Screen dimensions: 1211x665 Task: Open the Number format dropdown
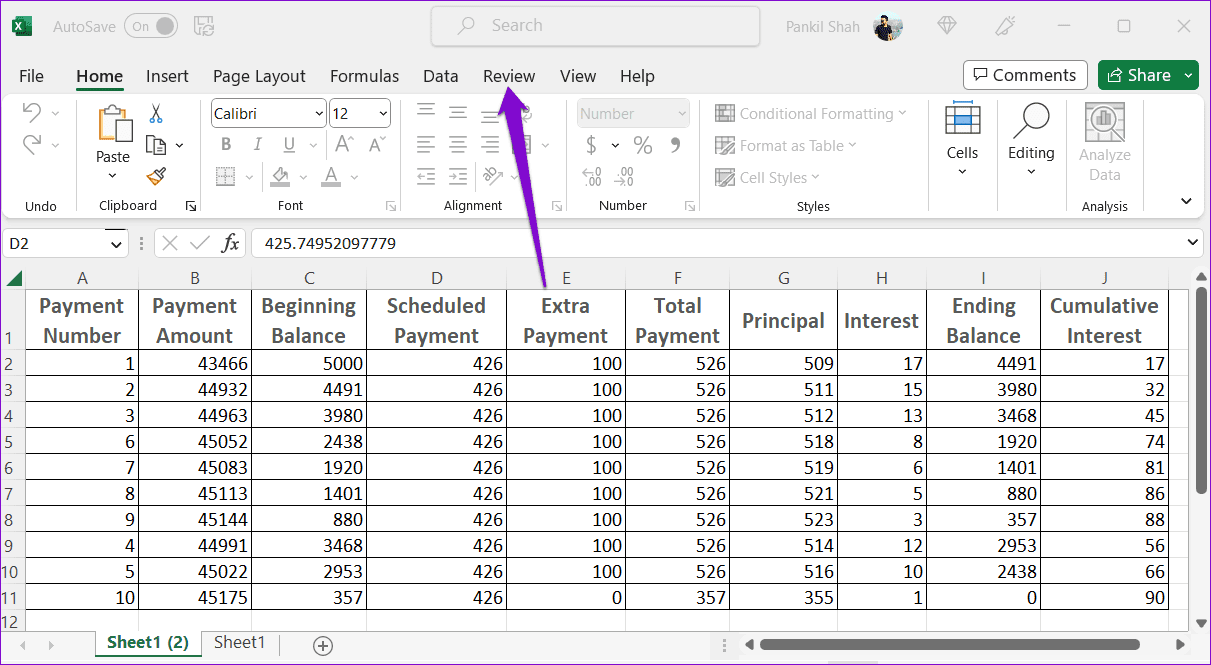tap(682, 114)
